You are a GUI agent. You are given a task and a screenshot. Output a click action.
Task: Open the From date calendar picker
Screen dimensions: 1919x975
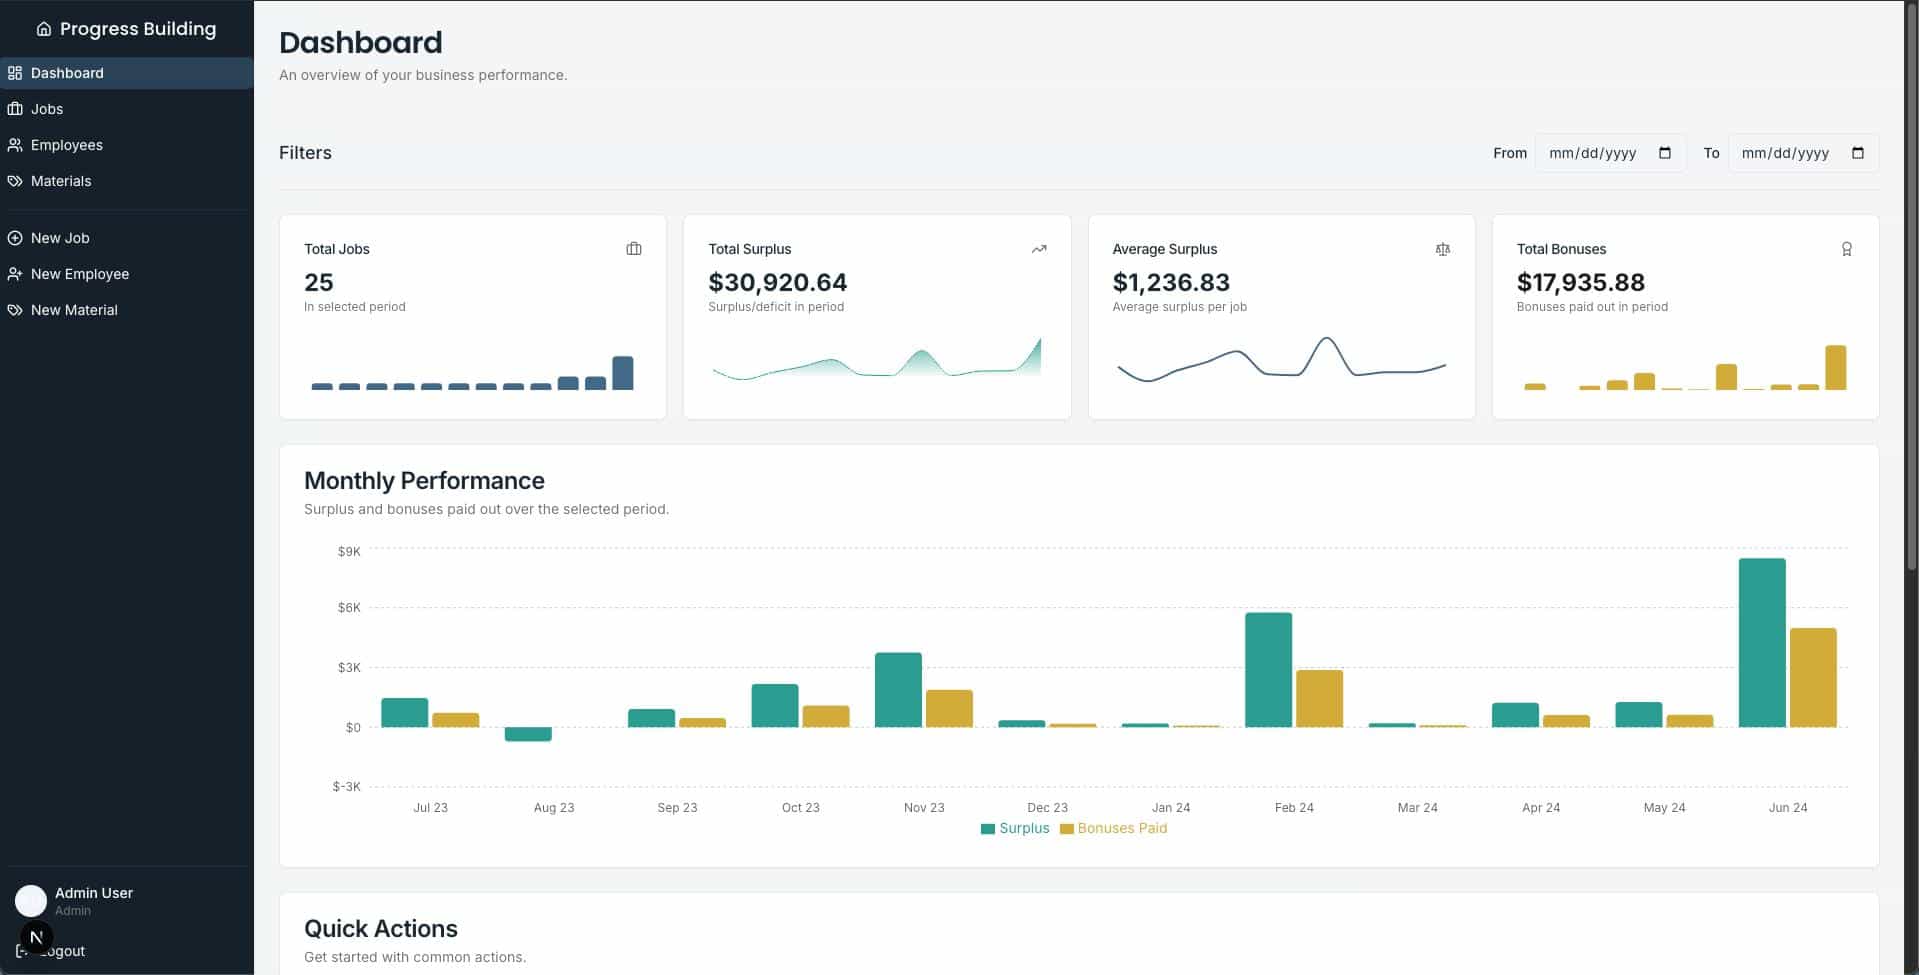[x=1664, y=153]
